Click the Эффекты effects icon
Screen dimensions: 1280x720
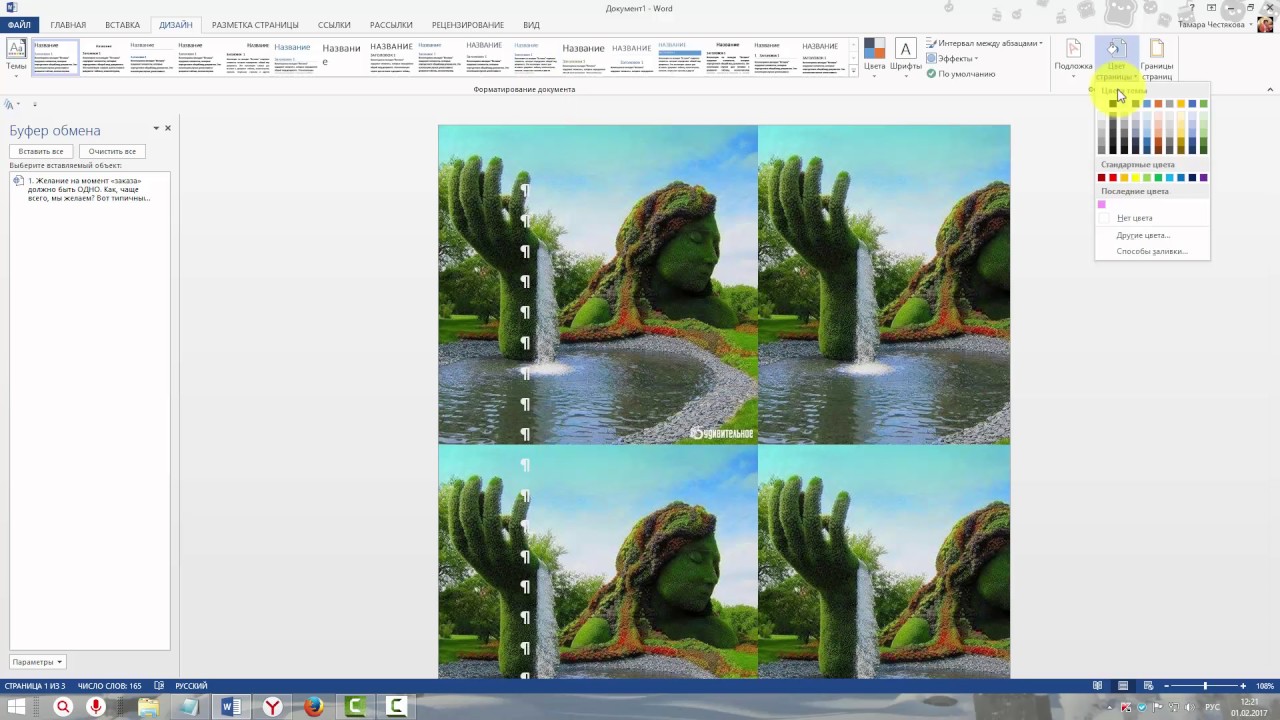[x=931, y=59]
